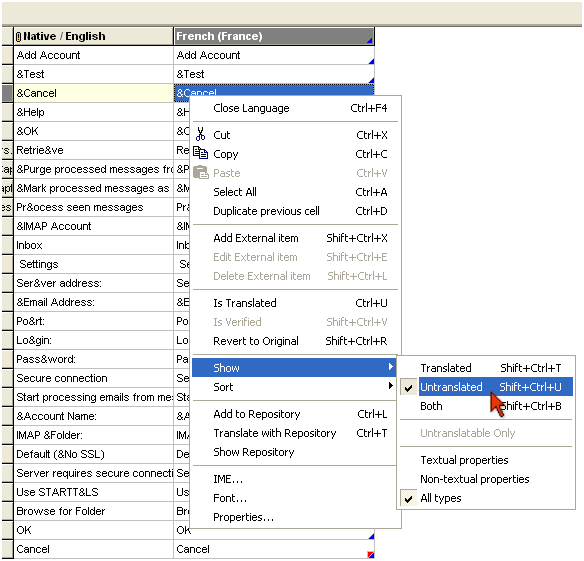Image resolution: width=584 pixels, height=561 pixels.
Task: Click the Cut scissors icon
Action: [200, 134]
